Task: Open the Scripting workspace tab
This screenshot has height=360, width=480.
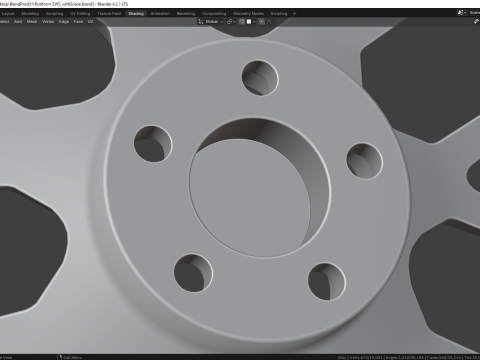Action: (x=279, y=14)
